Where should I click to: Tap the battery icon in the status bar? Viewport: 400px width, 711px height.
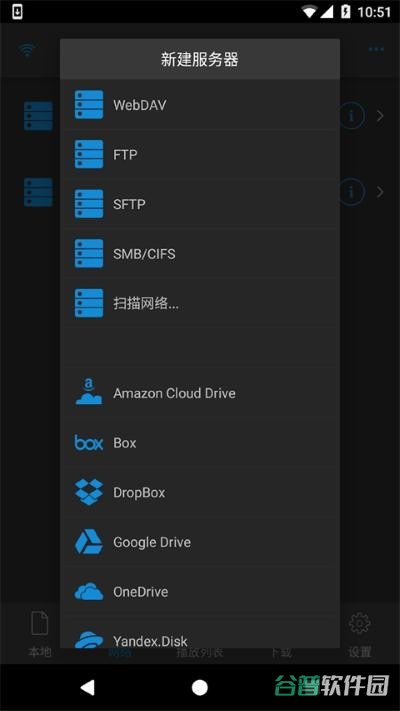tap(346, 12)
